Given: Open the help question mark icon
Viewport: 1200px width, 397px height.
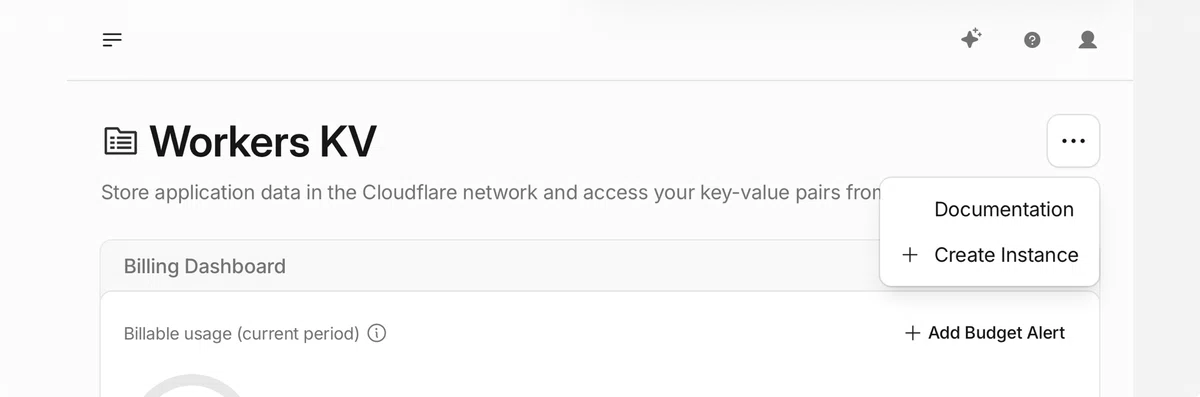Looking at the screenshot, I should click(x=1032, y=40).
